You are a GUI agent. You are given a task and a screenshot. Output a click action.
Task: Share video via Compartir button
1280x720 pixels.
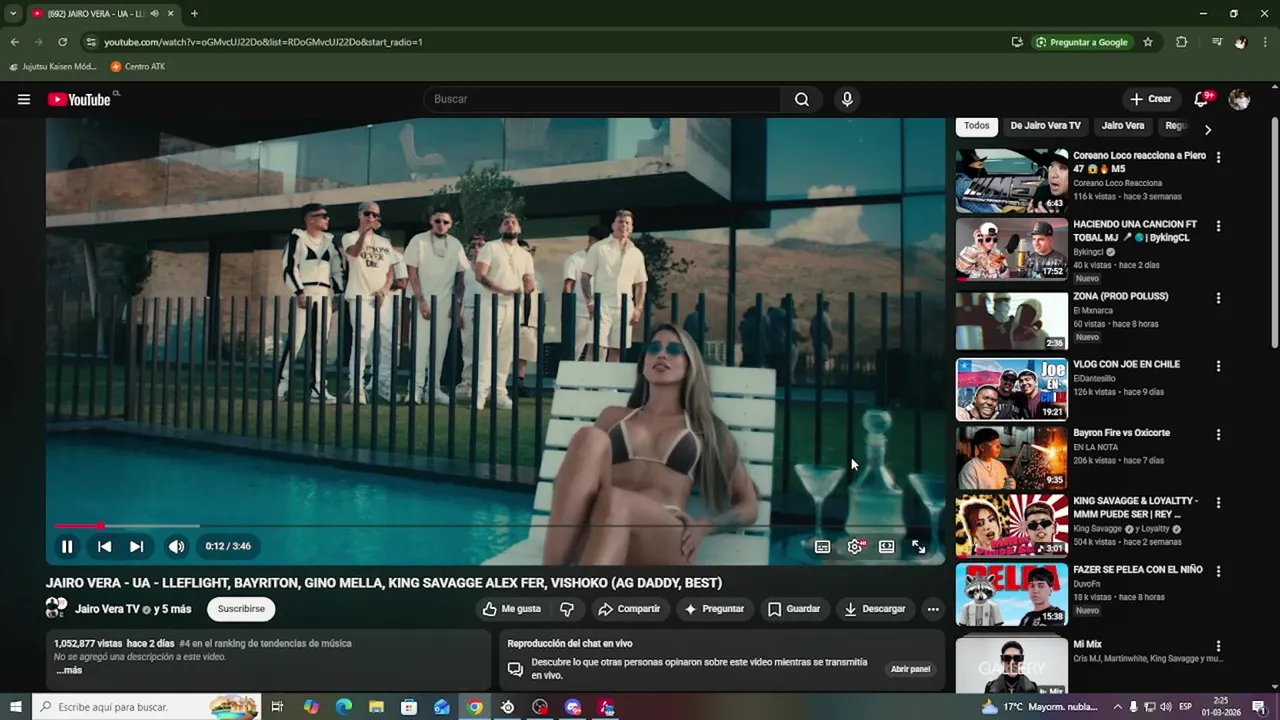(629, 609)
